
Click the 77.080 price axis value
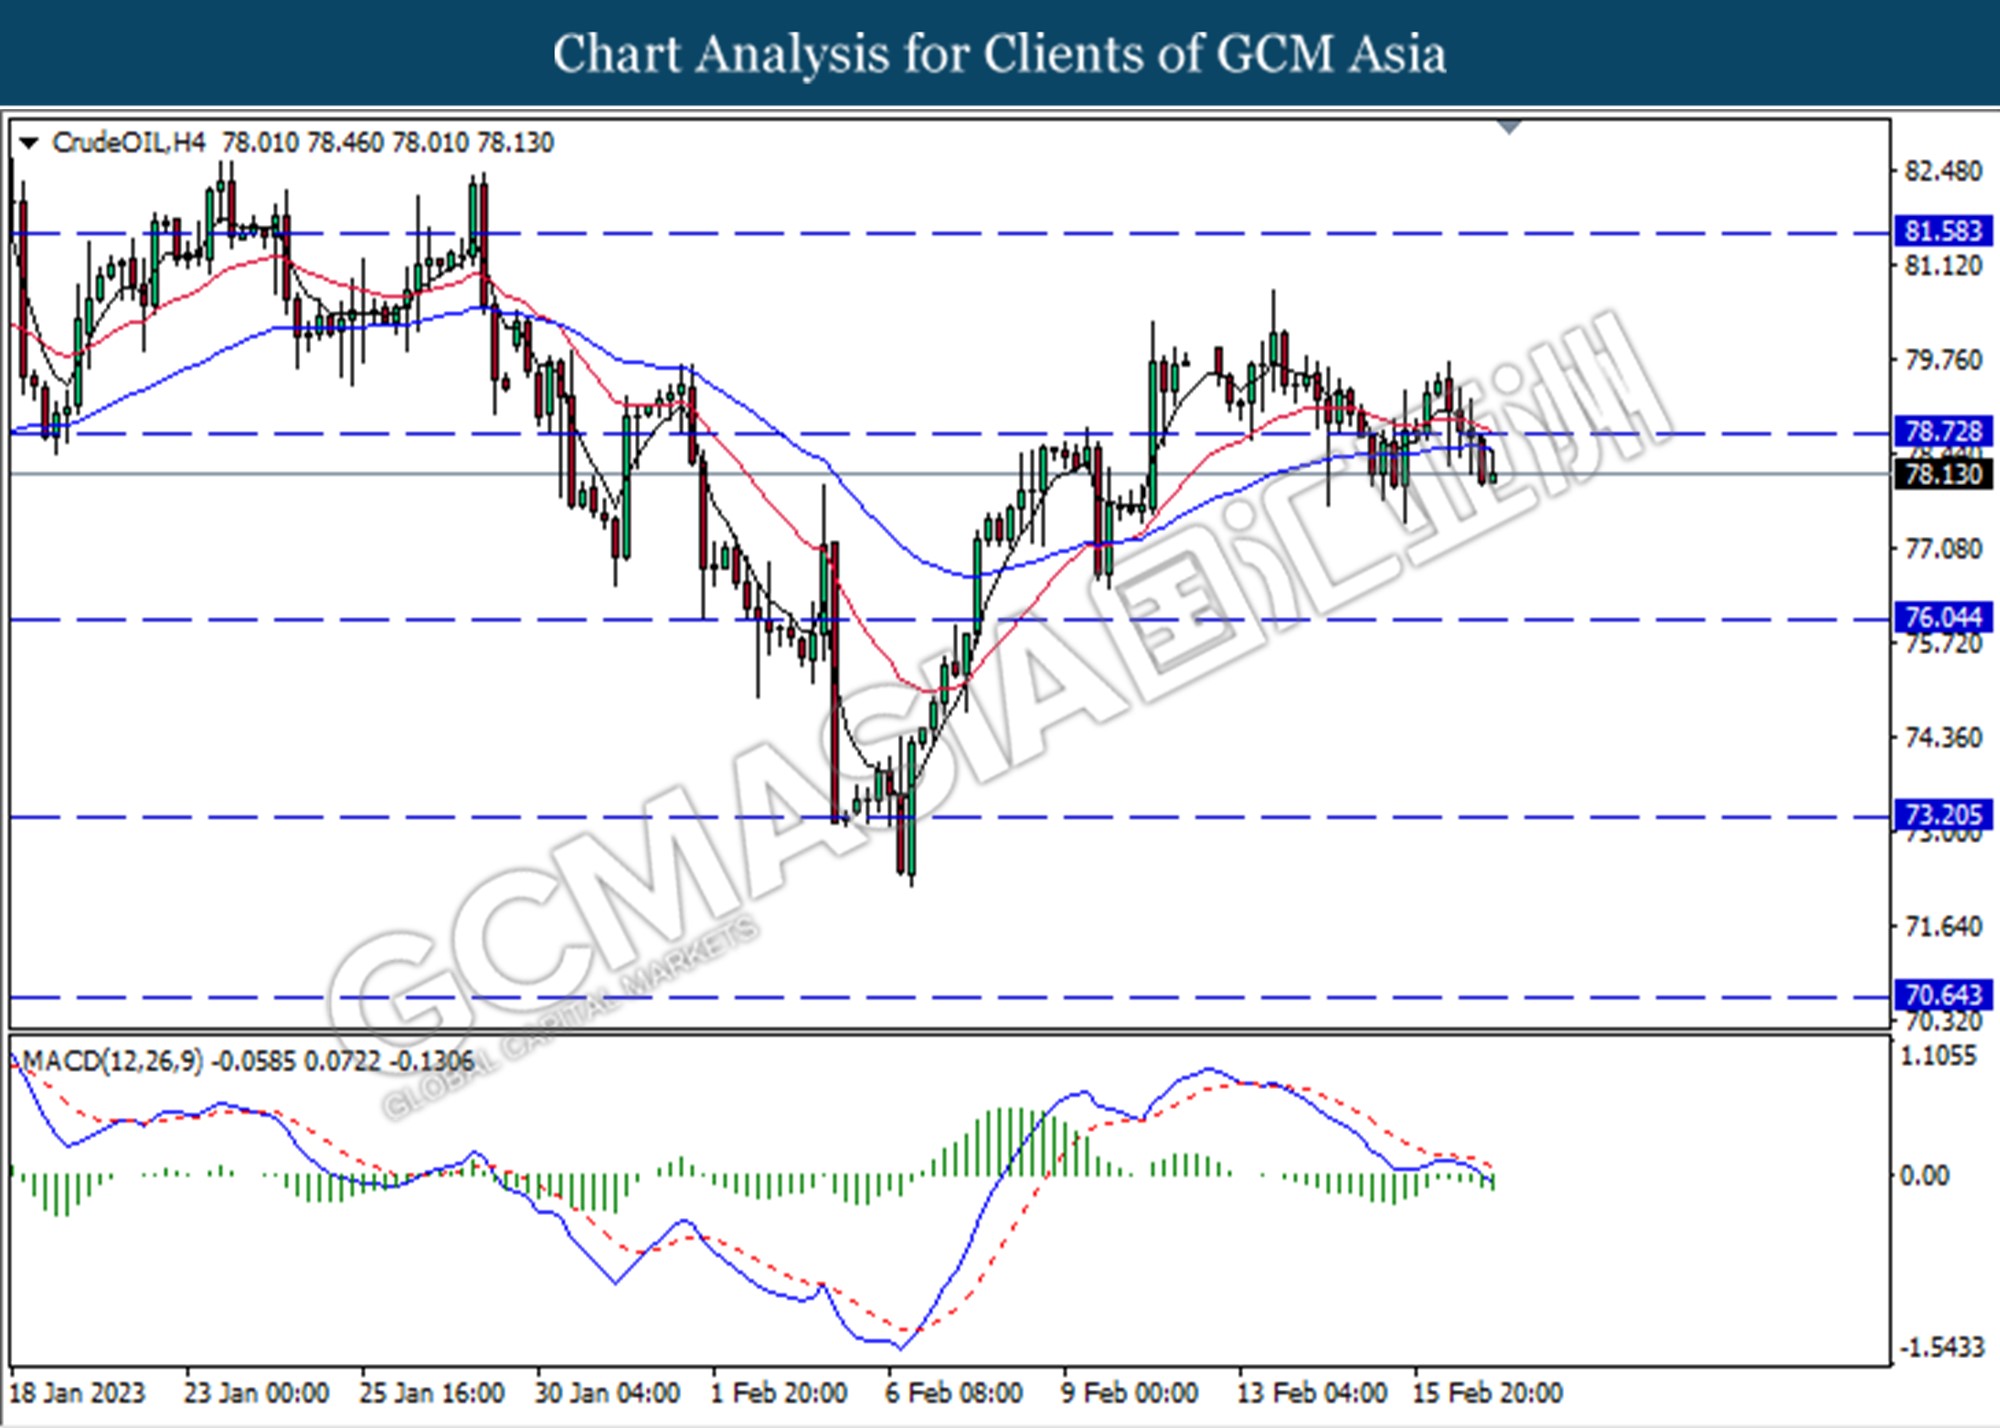1943,549
